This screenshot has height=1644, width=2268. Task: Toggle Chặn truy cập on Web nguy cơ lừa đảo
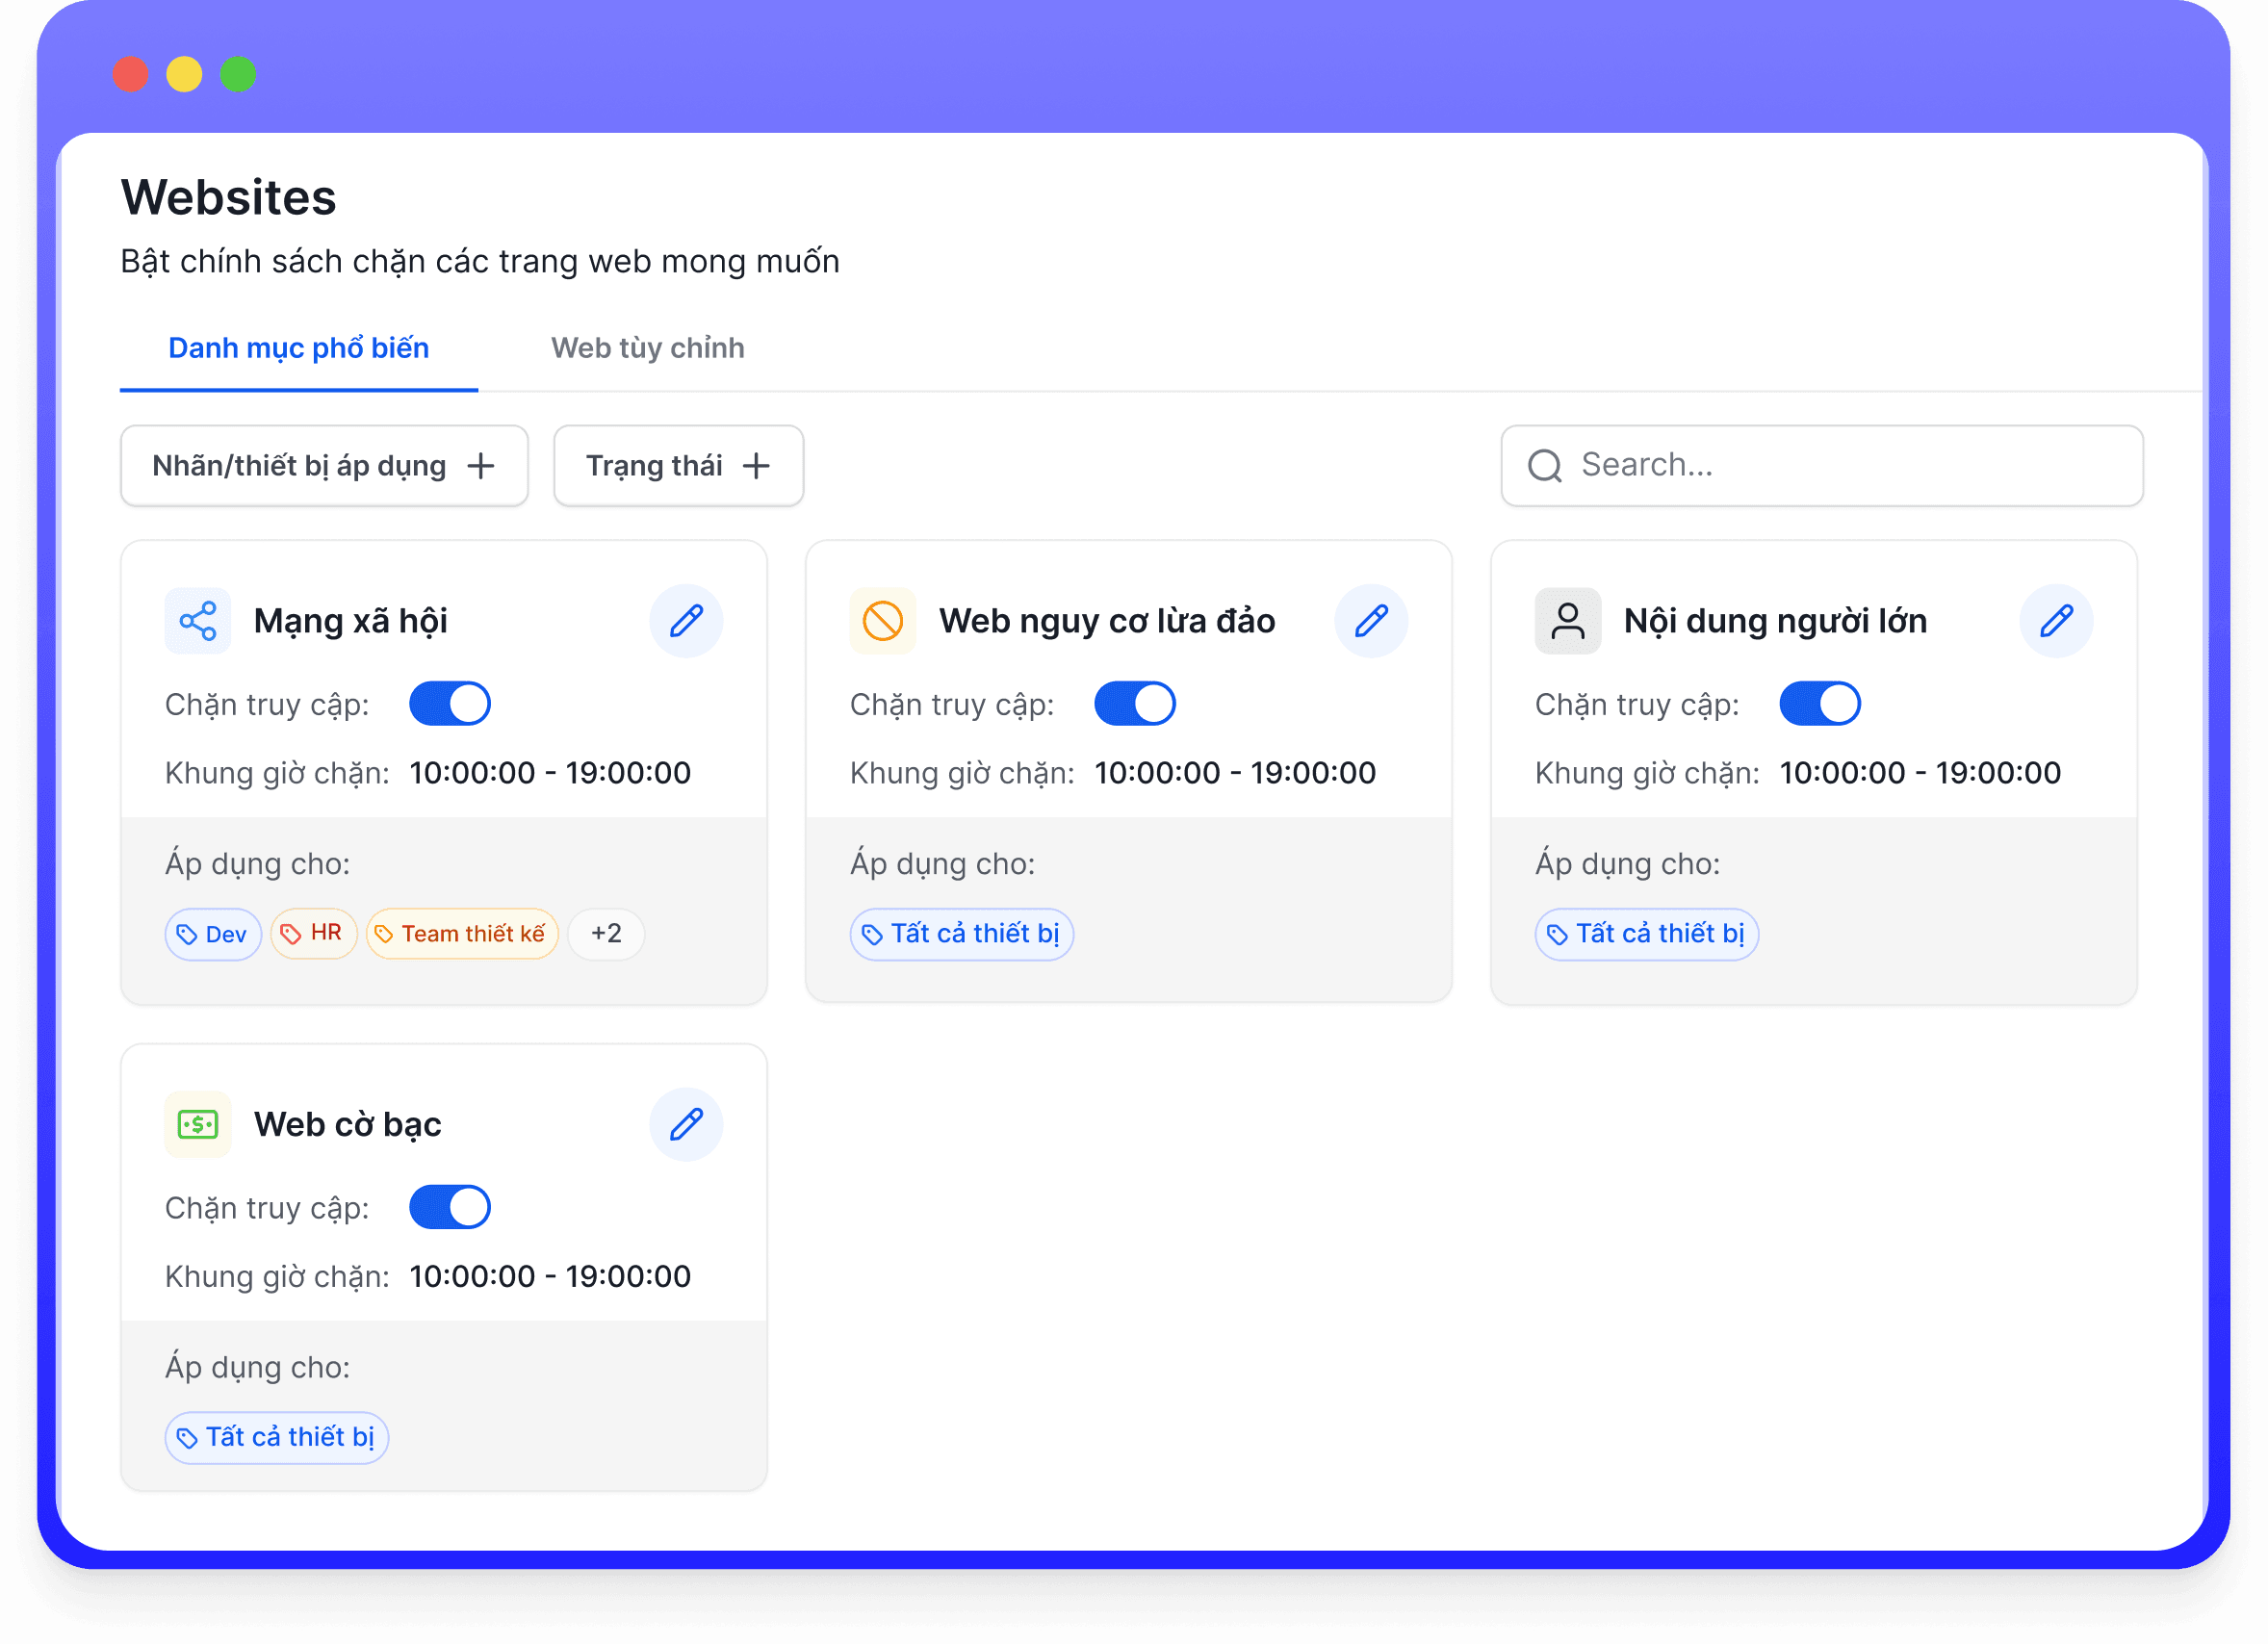point(1134,703)
